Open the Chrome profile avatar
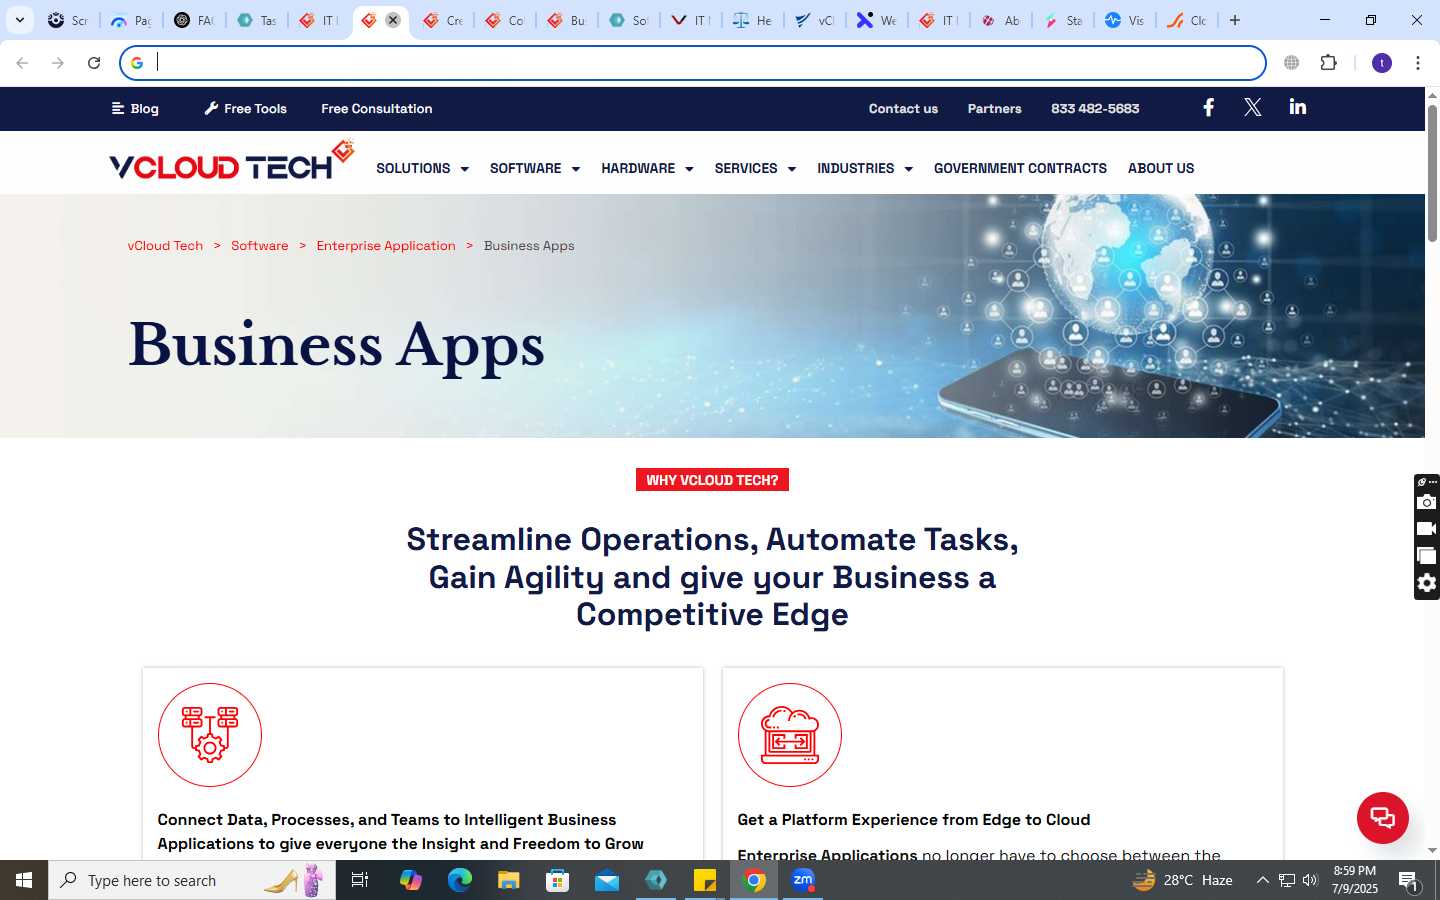This screenshot has width=1440, height=900. 1382,63
